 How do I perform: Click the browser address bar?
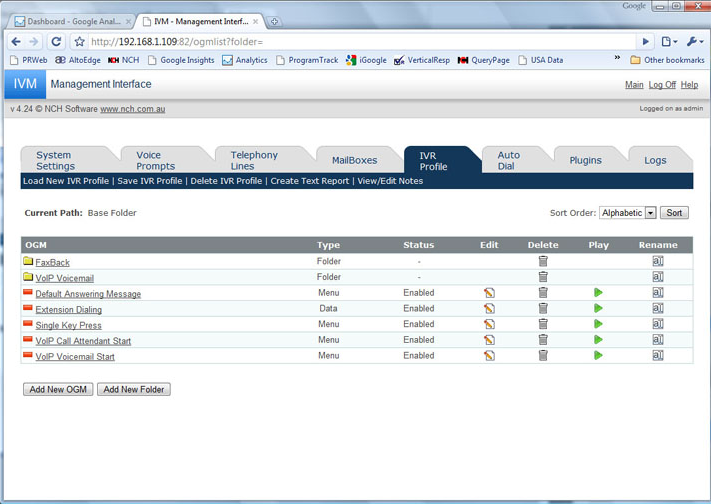360,42
